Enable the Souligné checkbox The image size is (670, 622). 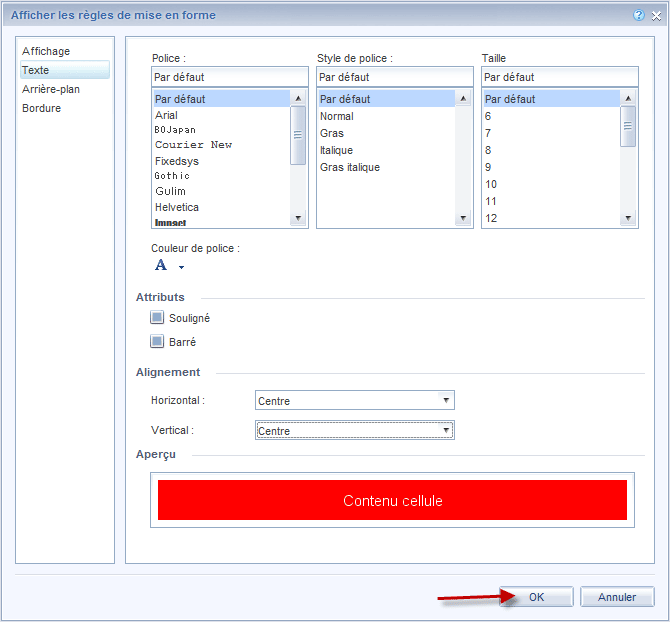(x=157, y=317)
